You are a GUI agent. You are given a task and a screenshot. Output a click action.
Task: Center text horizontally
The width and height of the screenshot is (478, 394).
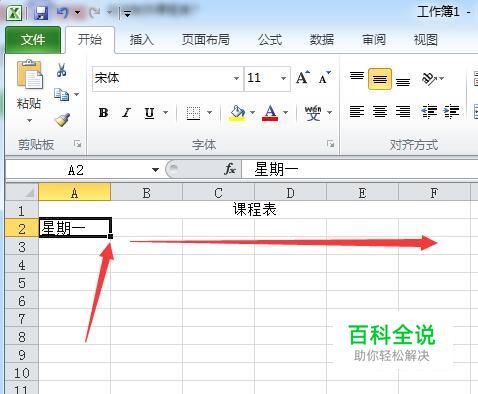click(x=380, y=111)
